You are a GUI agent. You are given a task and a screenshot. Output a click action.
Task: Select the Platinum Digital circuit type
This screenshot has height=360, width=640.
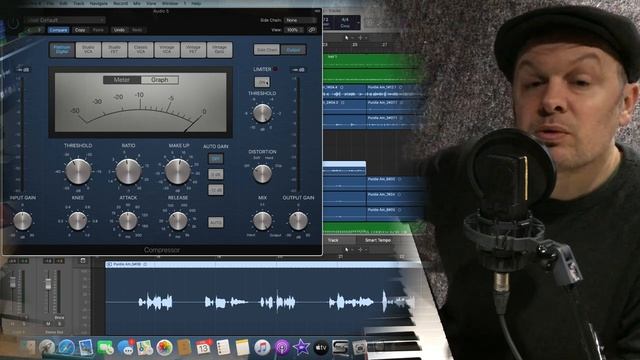[x=62, y=50]
